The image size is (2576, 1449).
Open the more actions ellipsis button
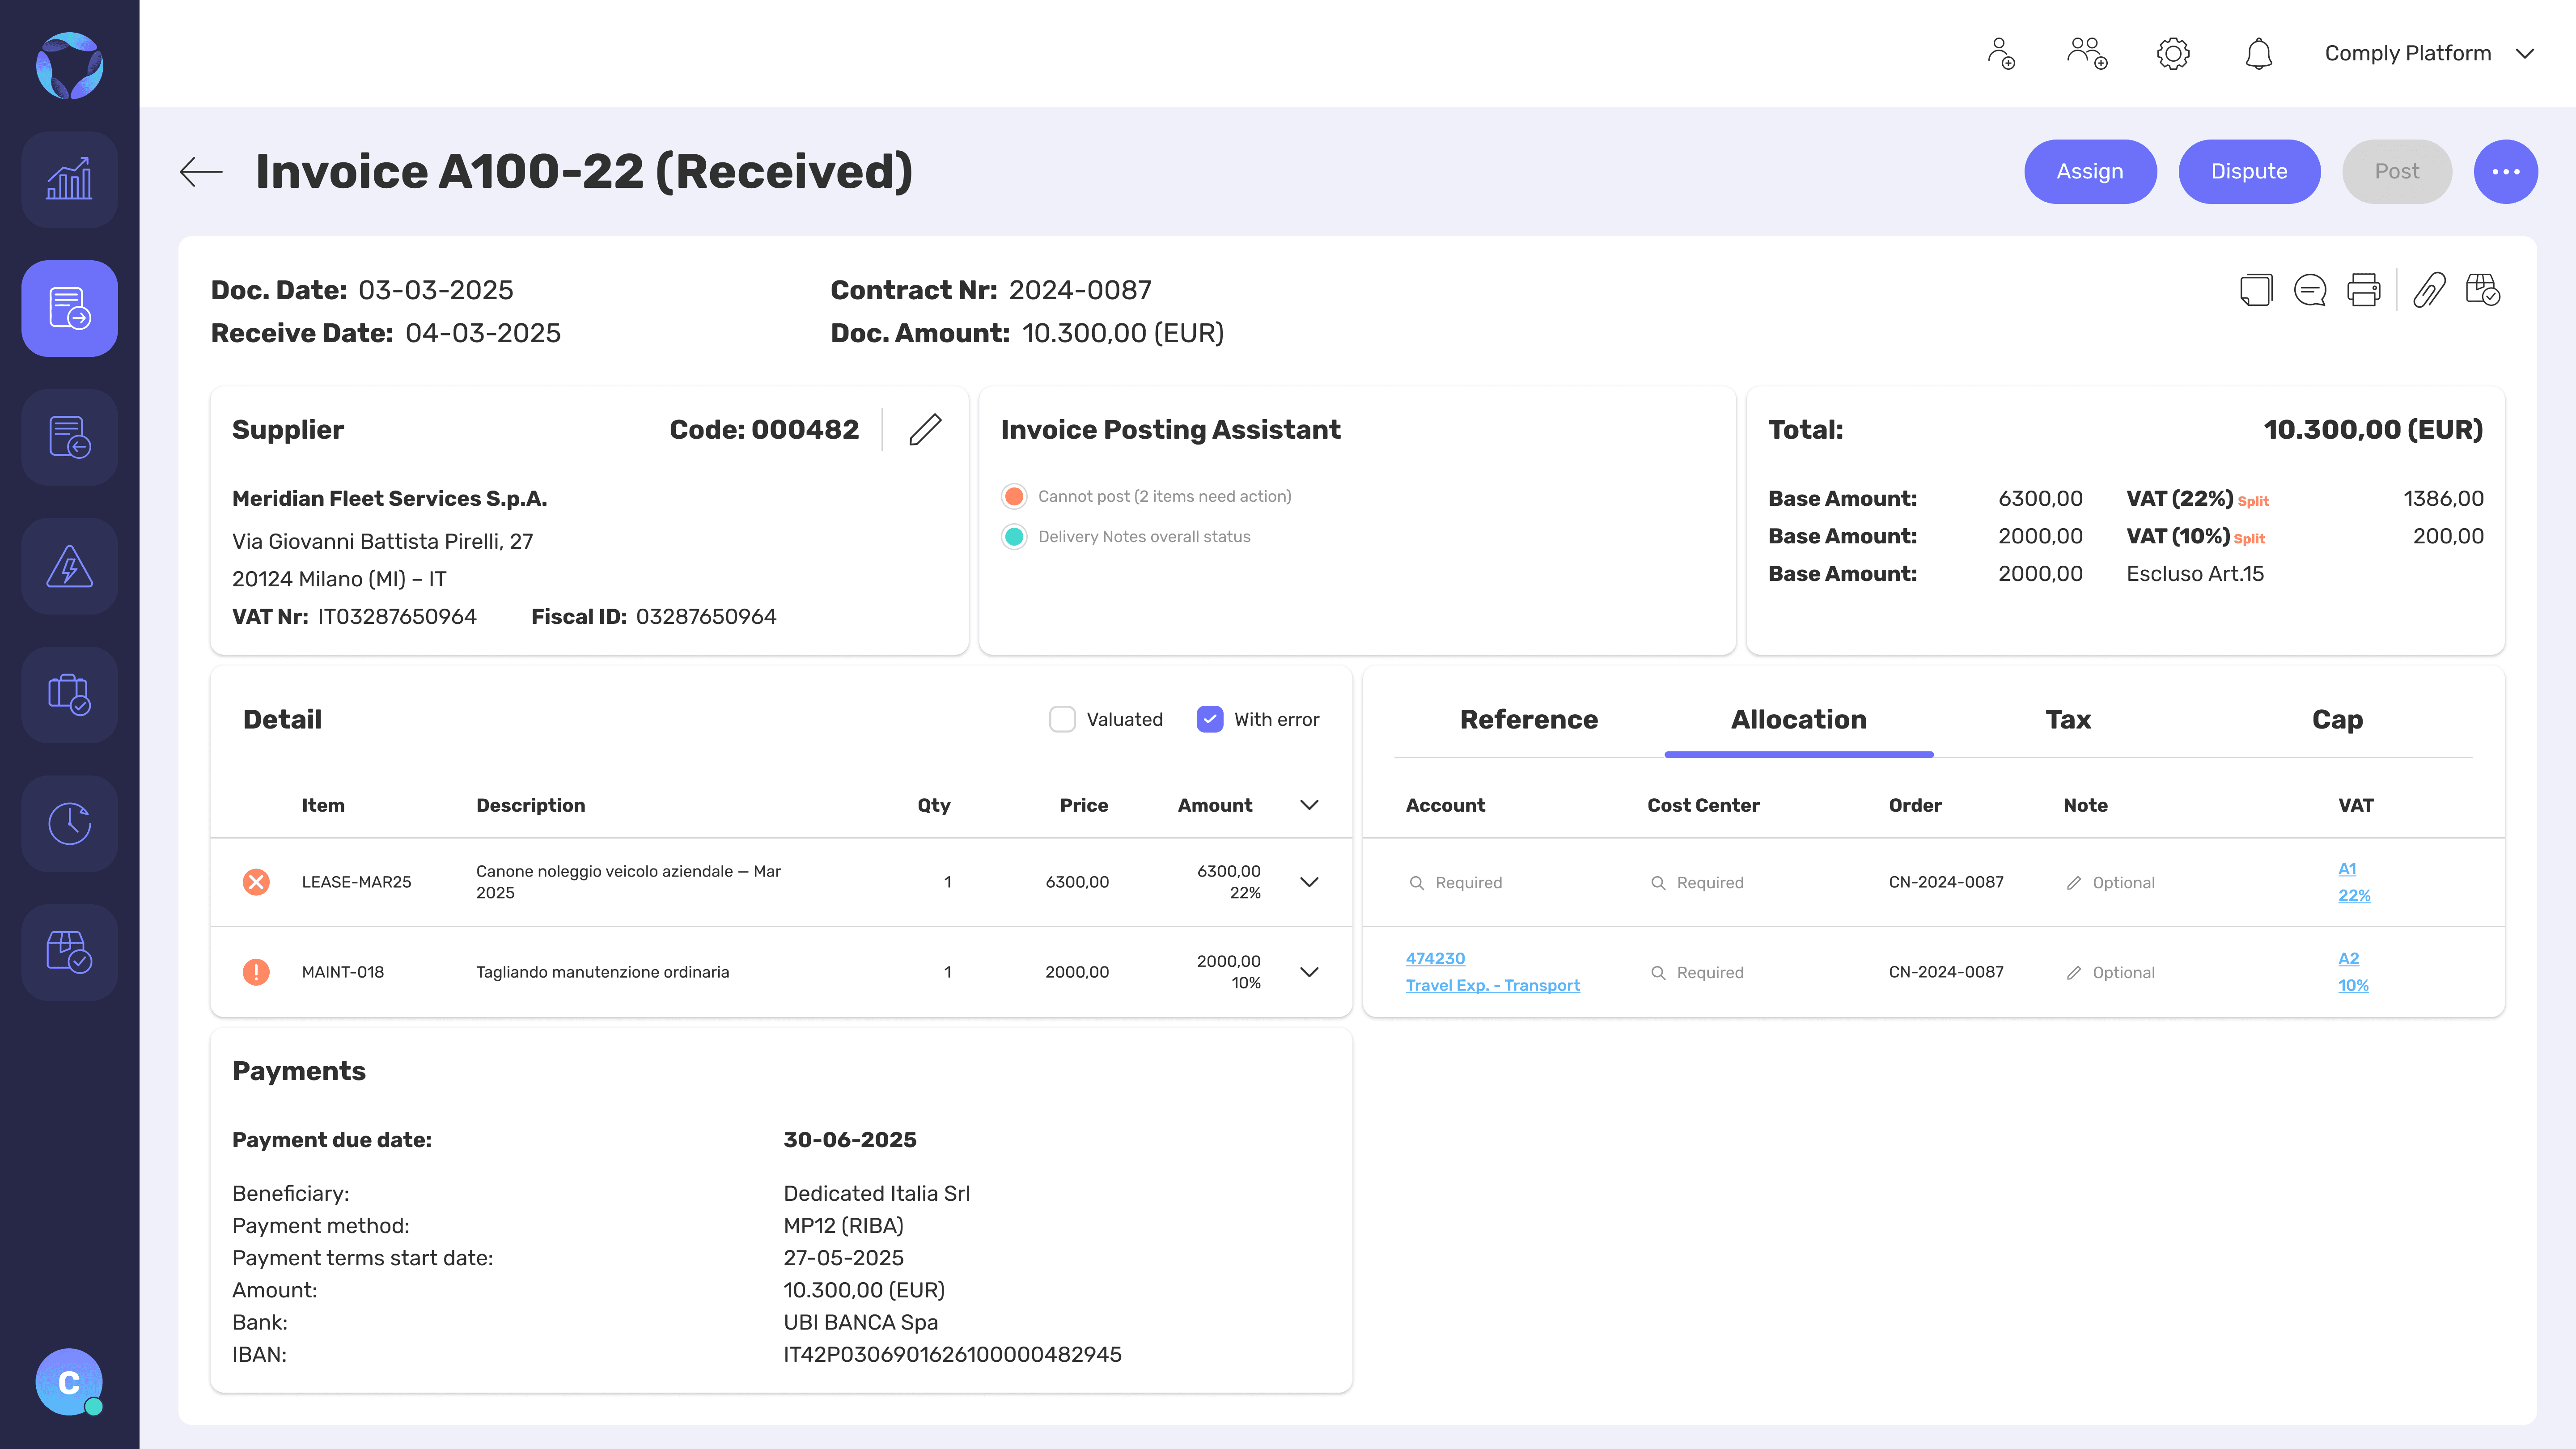click(2505, 172)
